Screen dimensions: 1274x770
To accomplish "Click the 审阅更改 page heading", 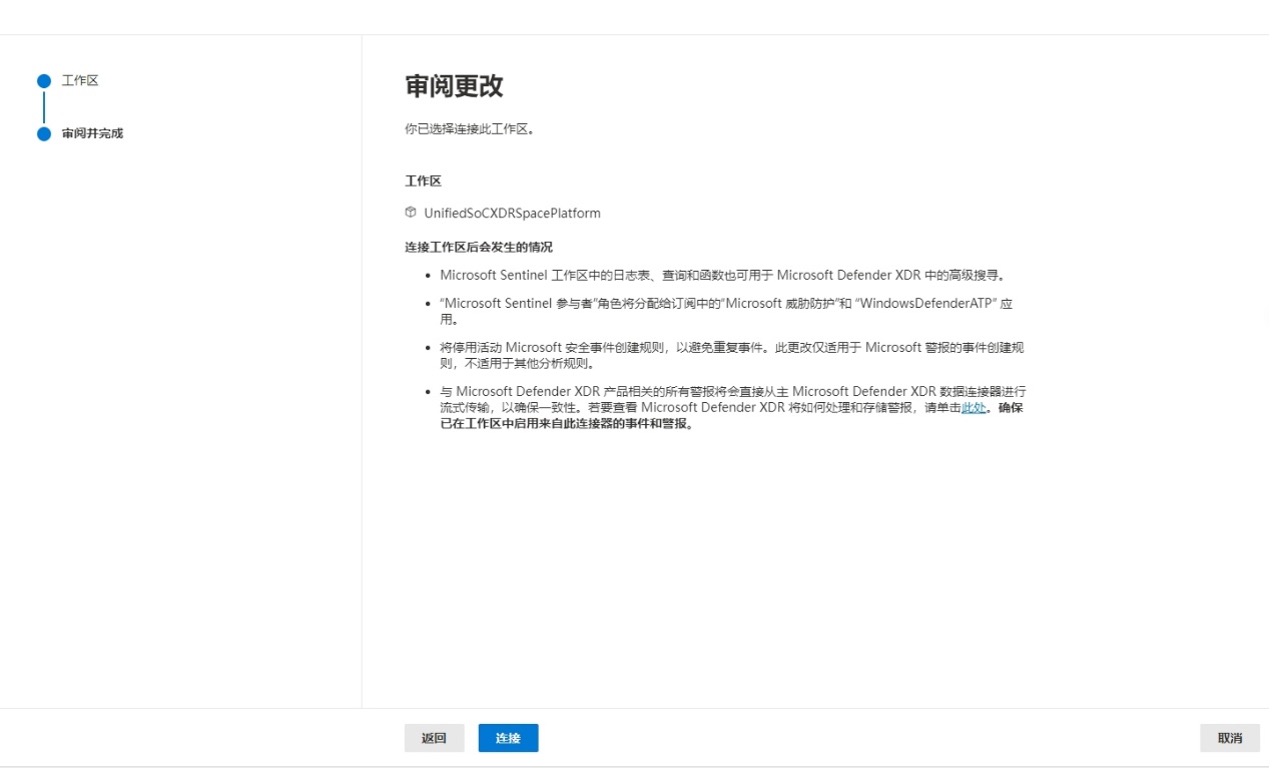I will click(x=454, y=86).
